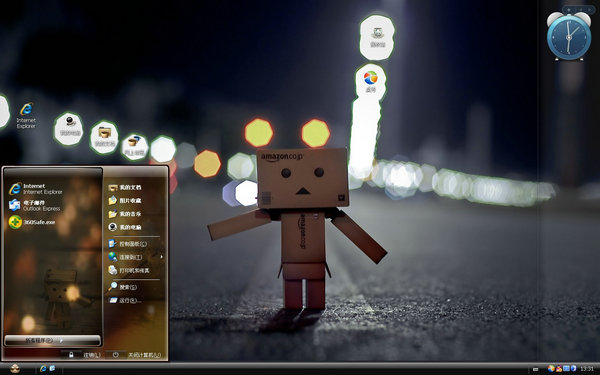The image size is (600, 375).
Task: Click the taskbar clock showing 13:31
Action: coord(587,369)
